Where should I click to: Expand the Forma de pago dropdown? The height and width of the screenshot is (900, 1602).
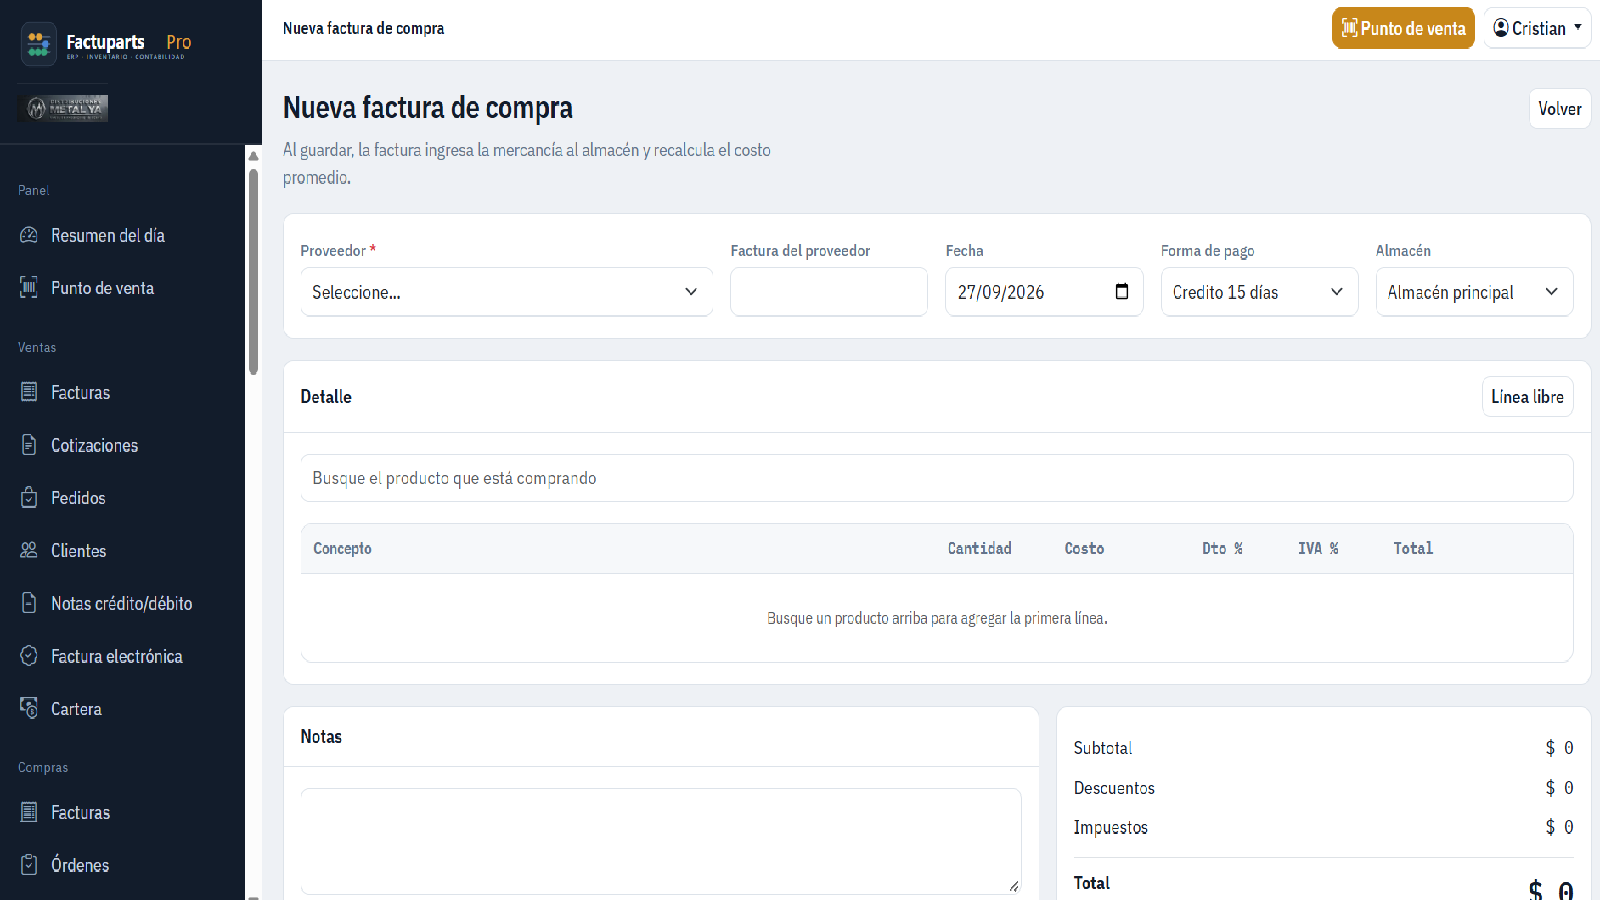click(x=1259, y=292)
